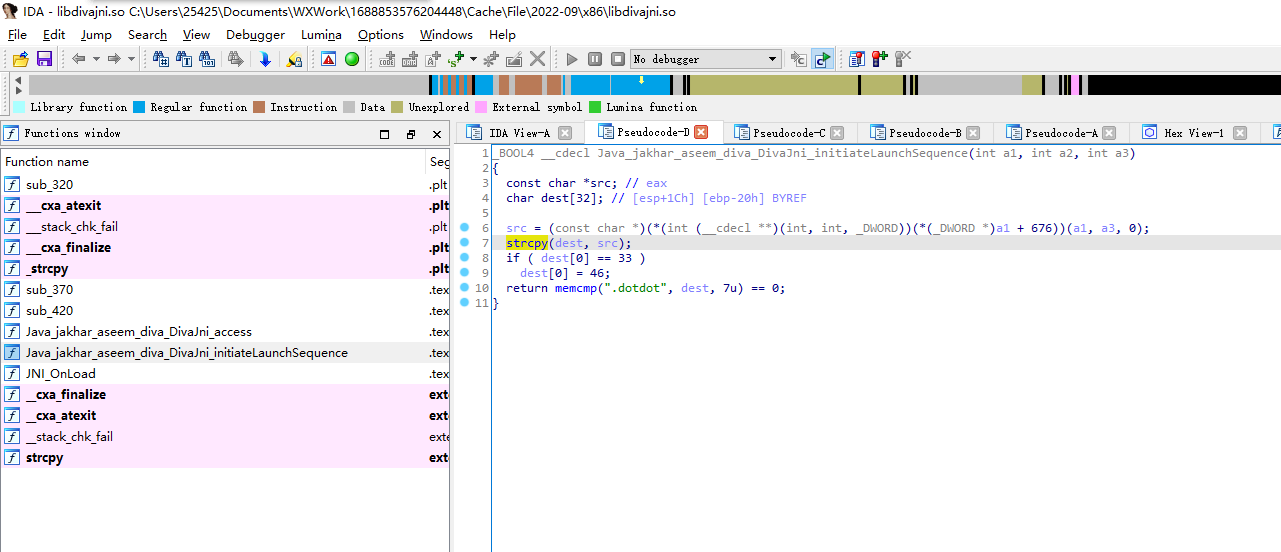Click the green circle icon
Screen dimensions: 1281x552
click(352, 59)
